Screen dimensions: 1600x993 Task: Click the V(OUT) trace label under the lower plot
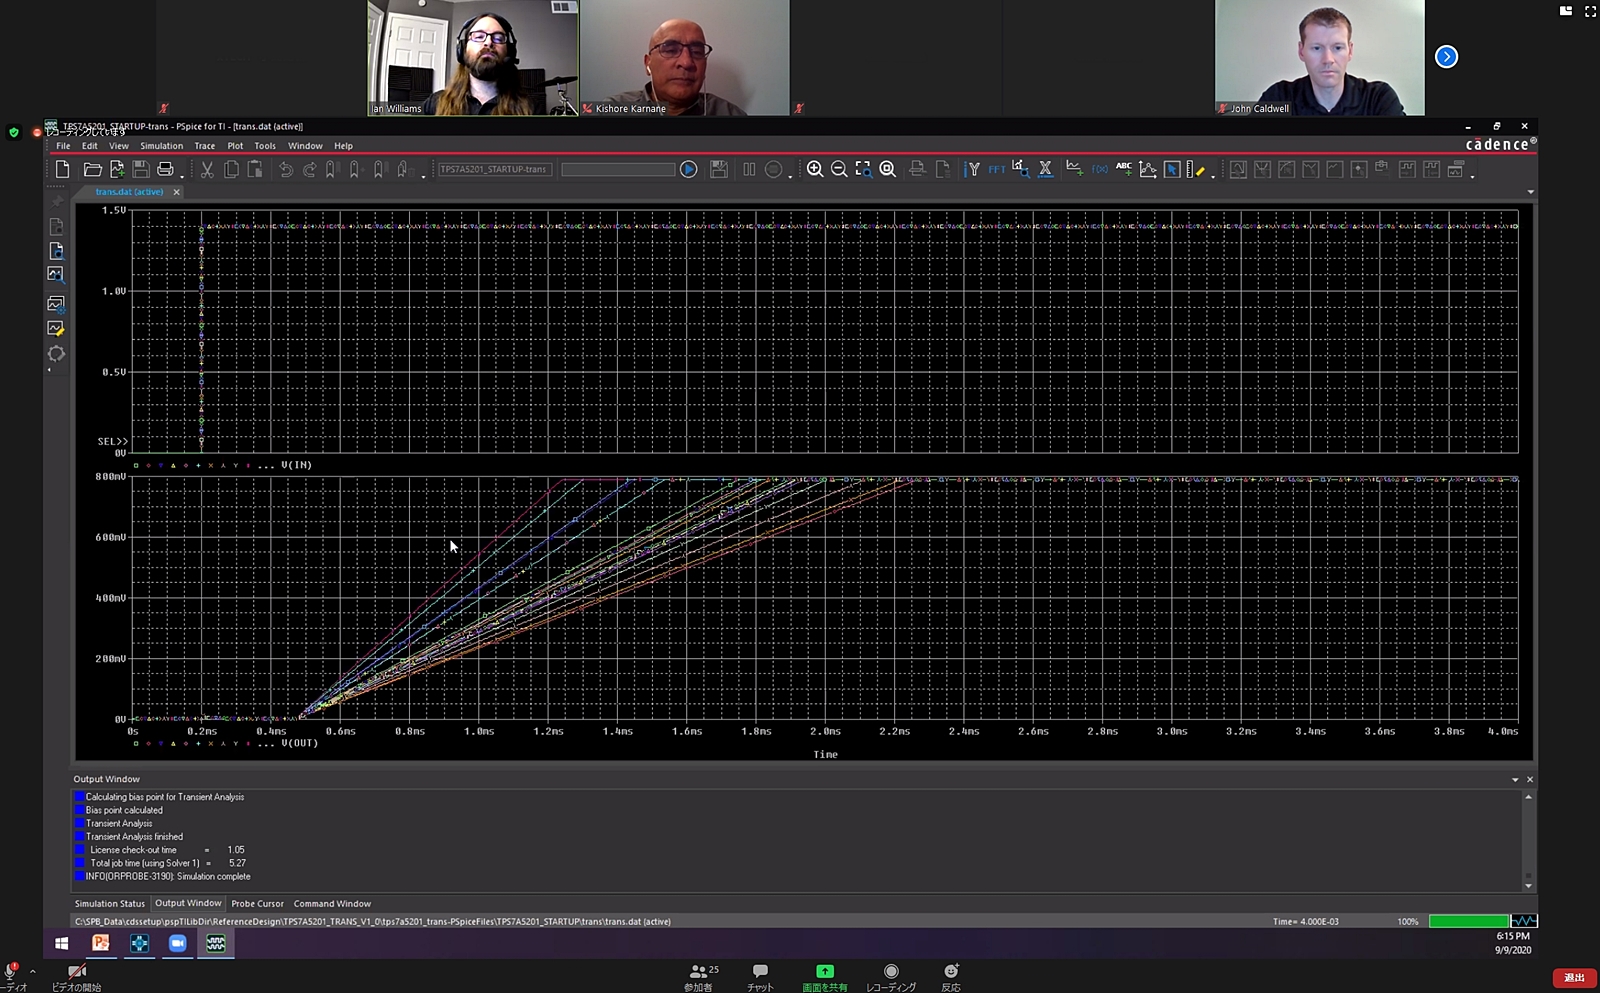(x=299, y=743)
